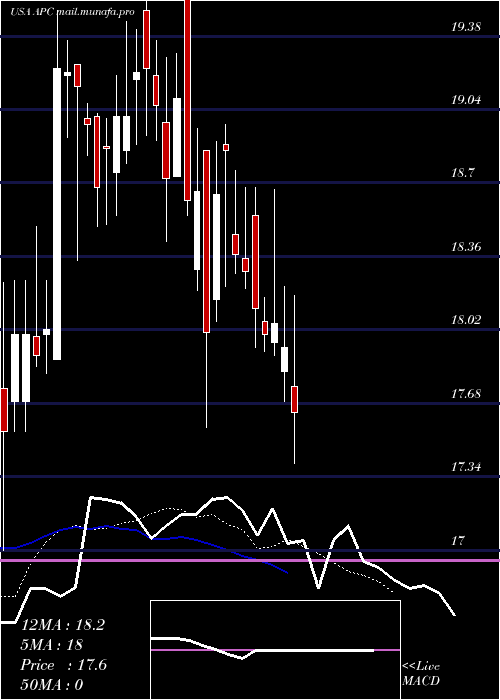Click the Price : 17.6 readout
The width and height of the screenshot is (500, 700).
[x=64, y=665]
